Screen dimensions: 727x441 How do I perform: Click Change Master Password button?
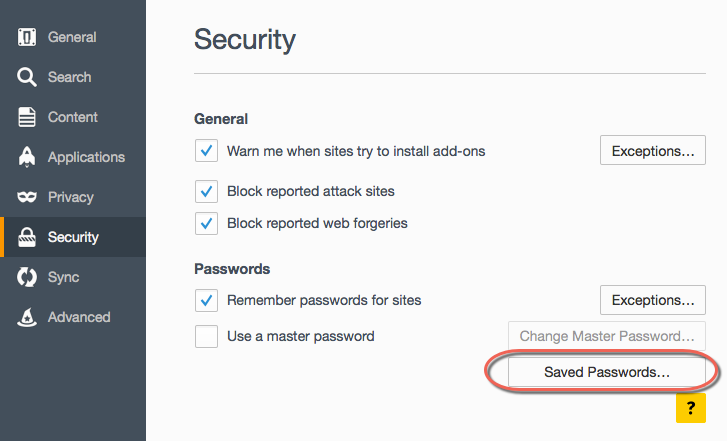607,336
